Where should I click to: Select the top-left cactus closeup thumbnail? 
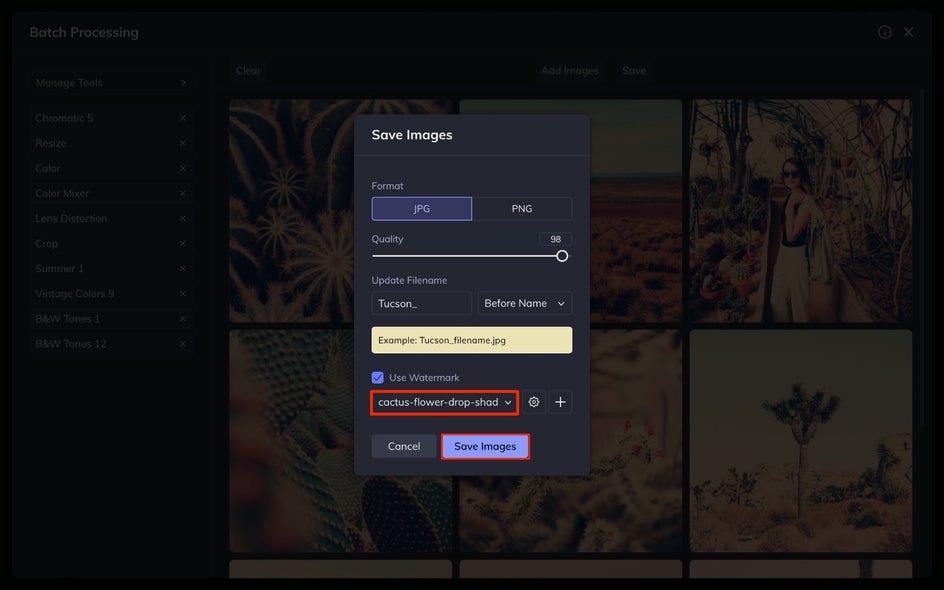tap(291, 211)
